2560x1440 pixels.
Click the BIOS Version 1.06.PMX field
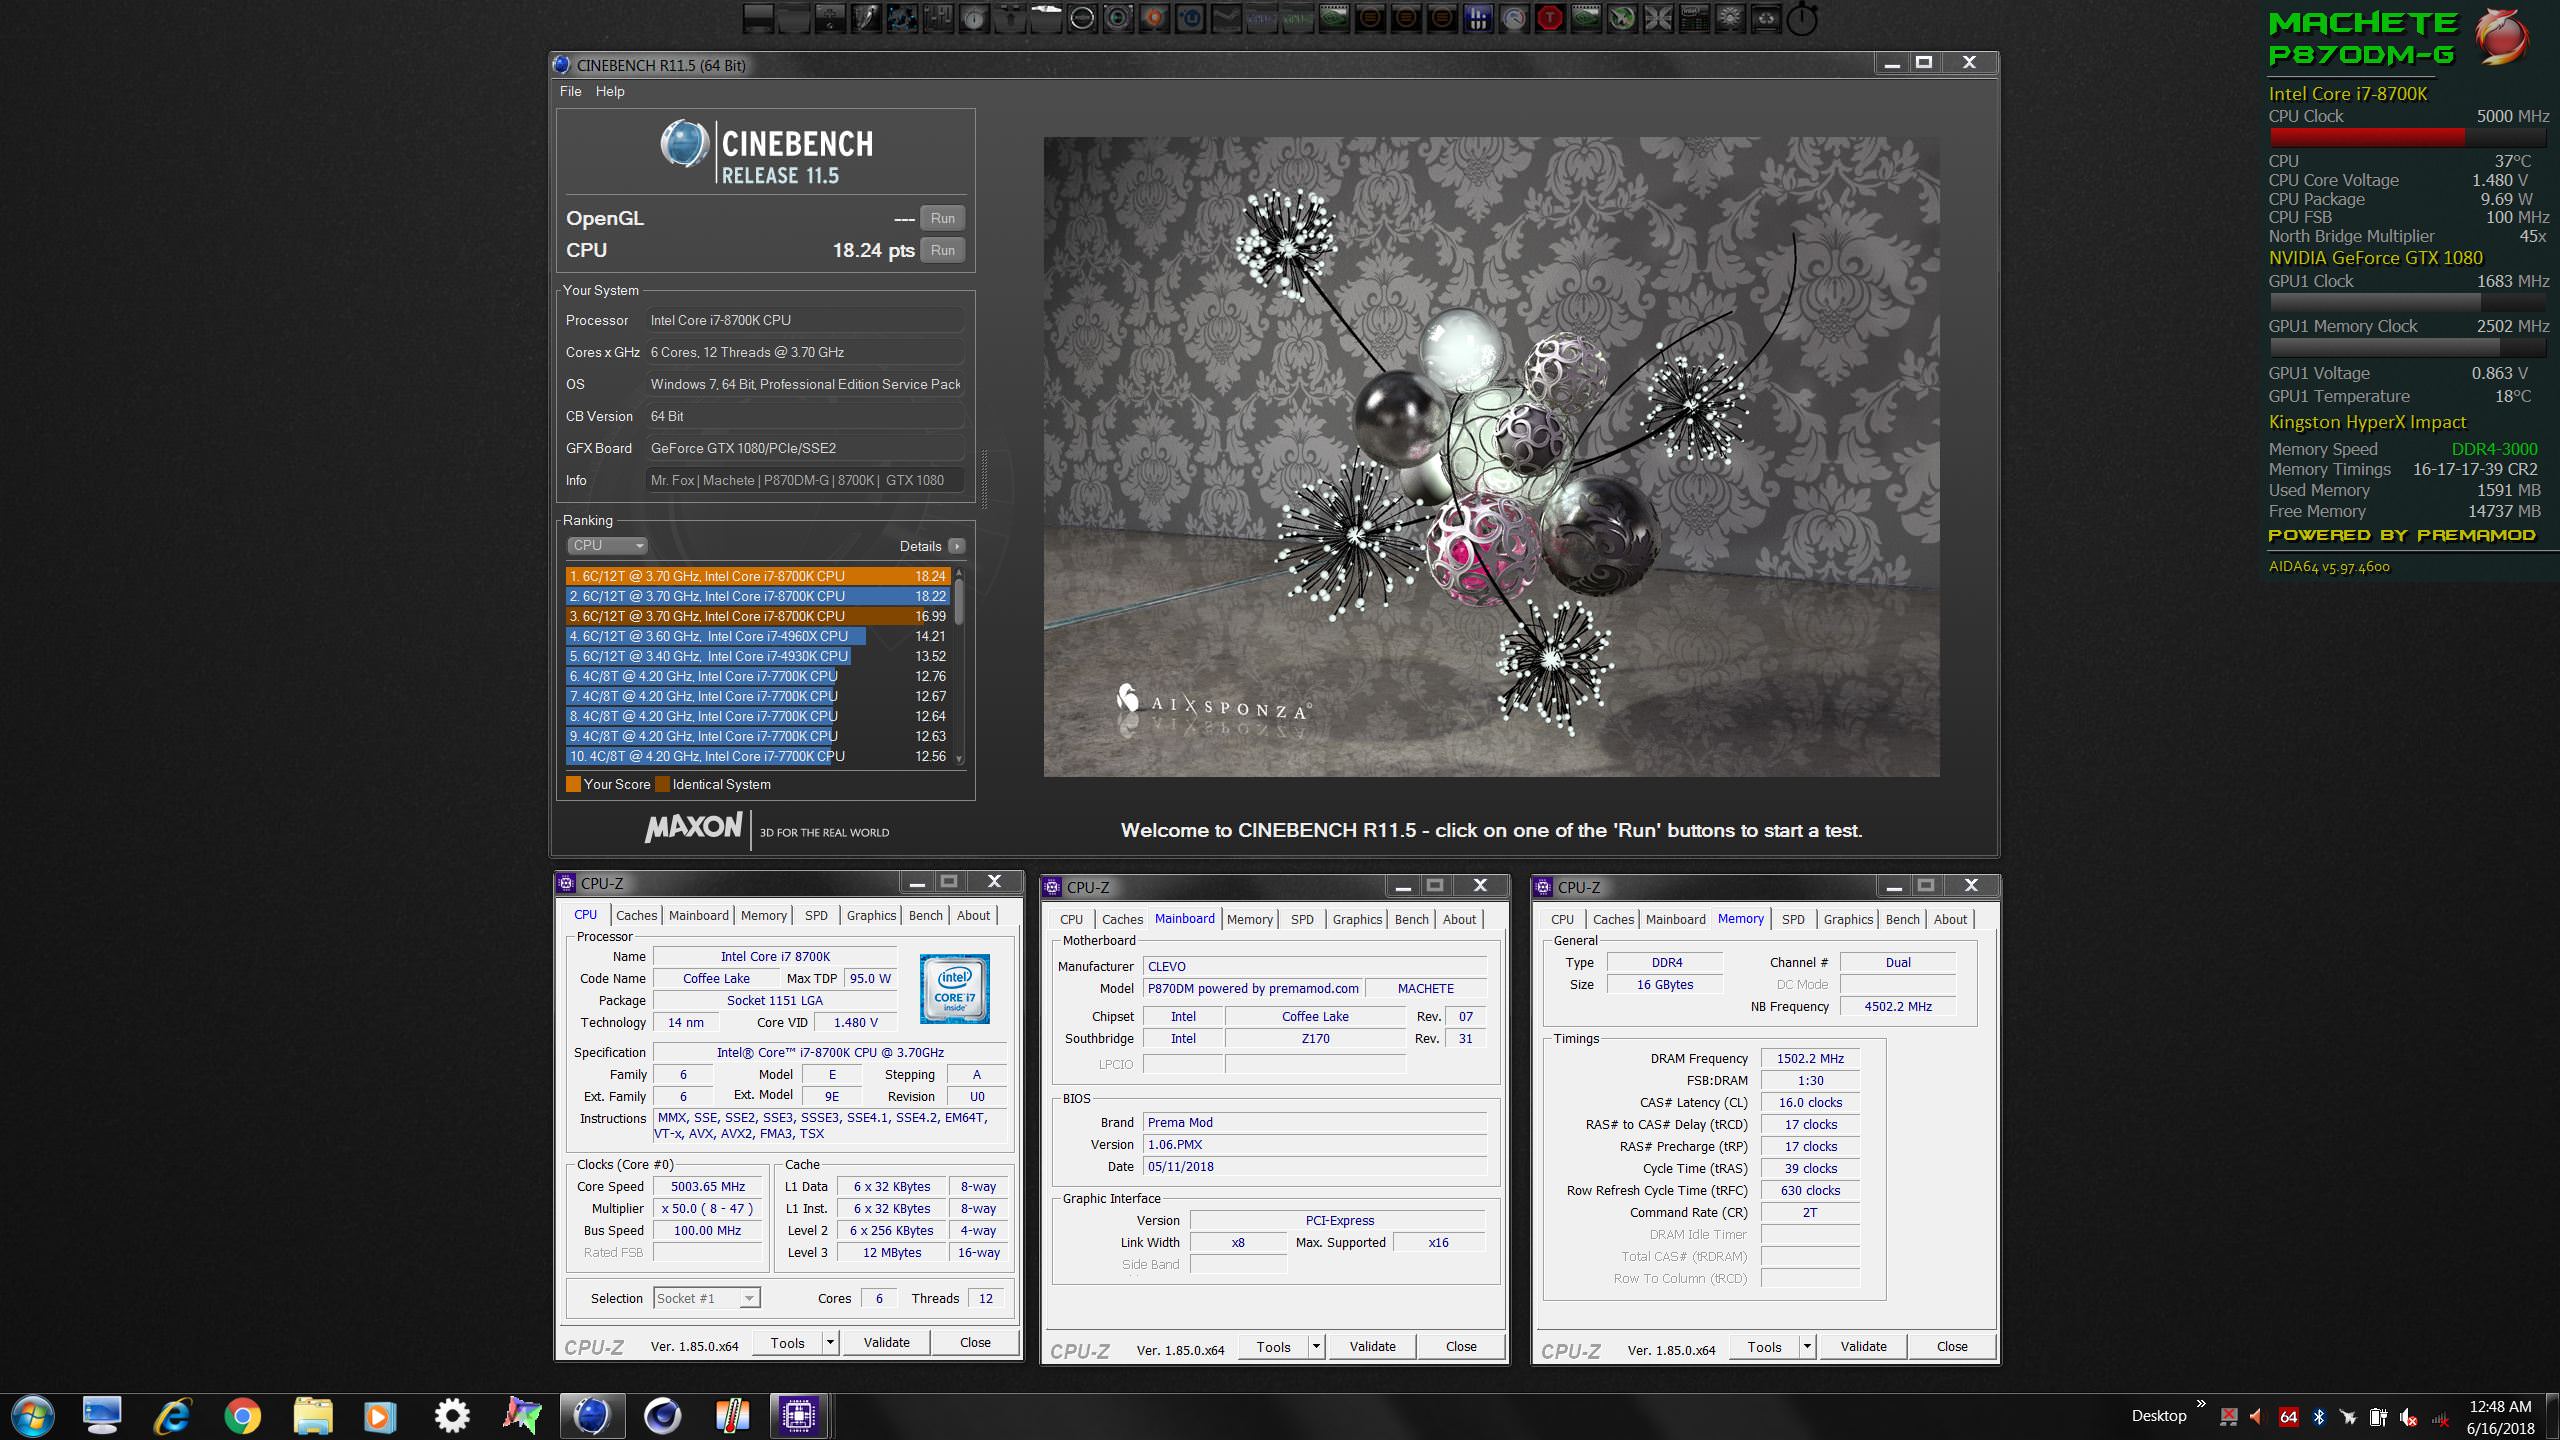[x=1314, y=1145]
